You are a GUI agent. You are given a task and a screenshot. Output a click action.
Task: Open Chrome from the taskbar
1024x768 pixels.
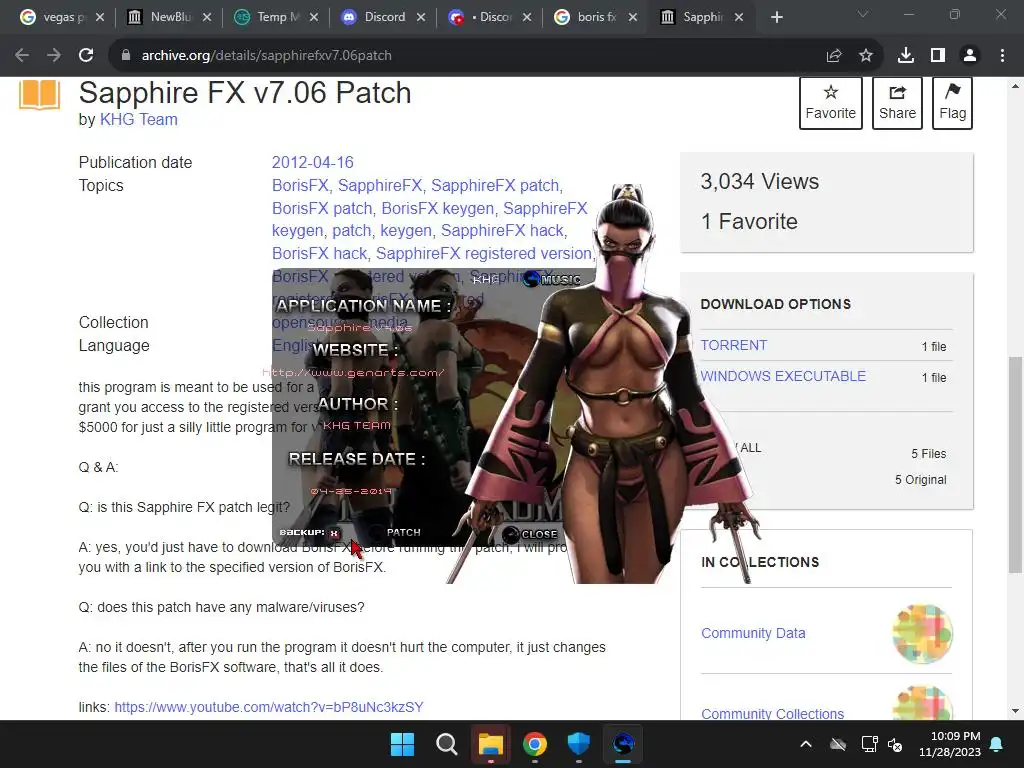535,744
